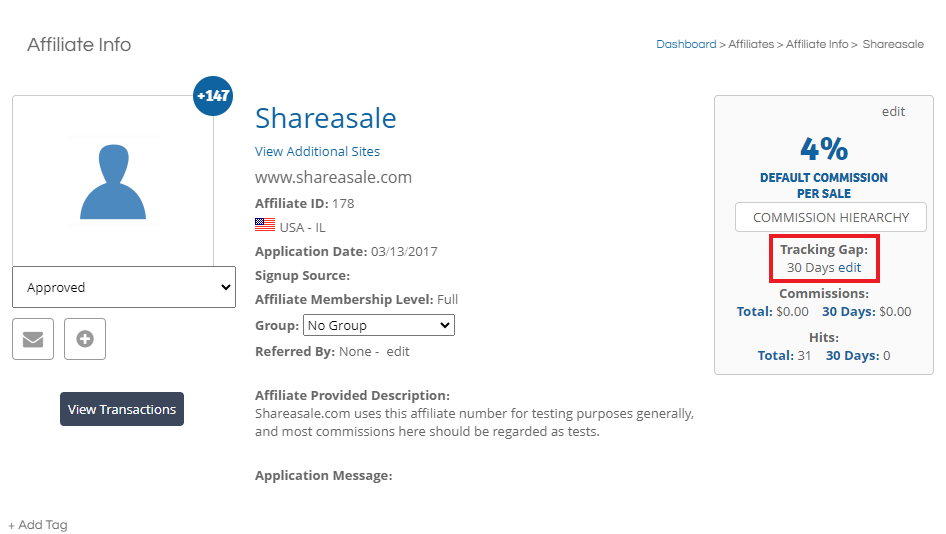Click edit next to Tracking Gap
The height and width of the screenshot is (534, 946).
click(849, 267)
